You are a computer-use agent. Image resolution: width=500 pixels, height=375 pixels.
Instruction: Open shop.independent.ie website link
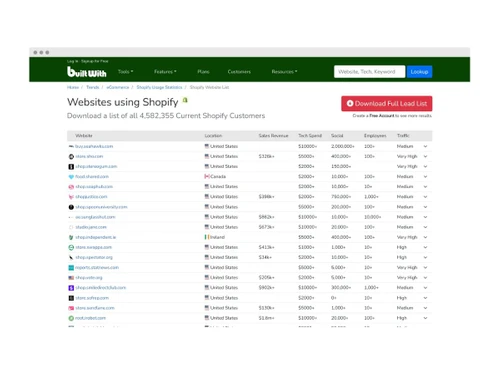[95, 237]
